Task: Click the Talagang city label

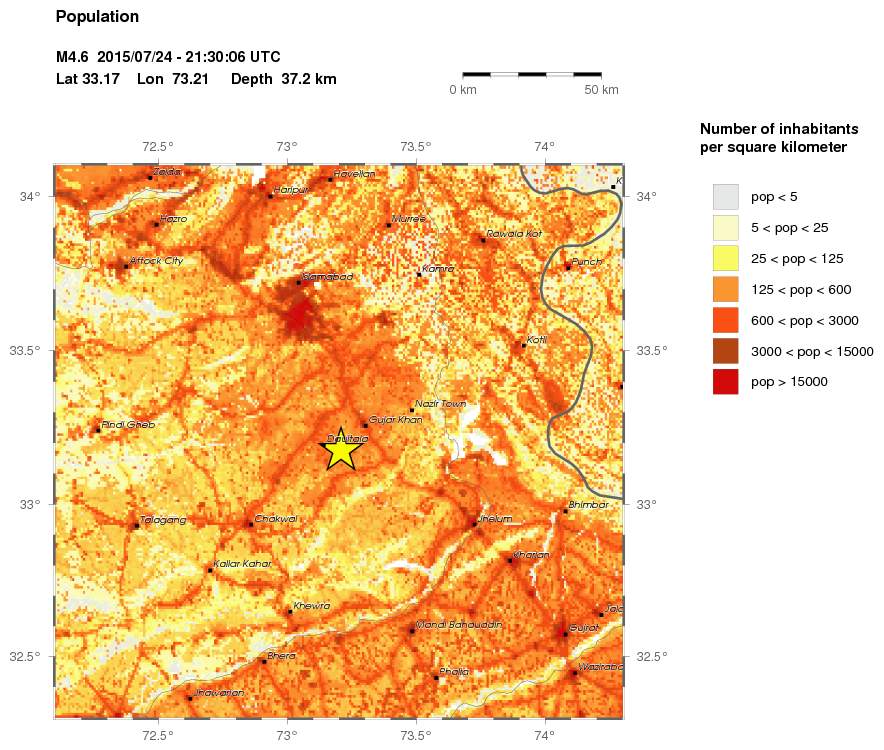Action: (x=163, y=520)
